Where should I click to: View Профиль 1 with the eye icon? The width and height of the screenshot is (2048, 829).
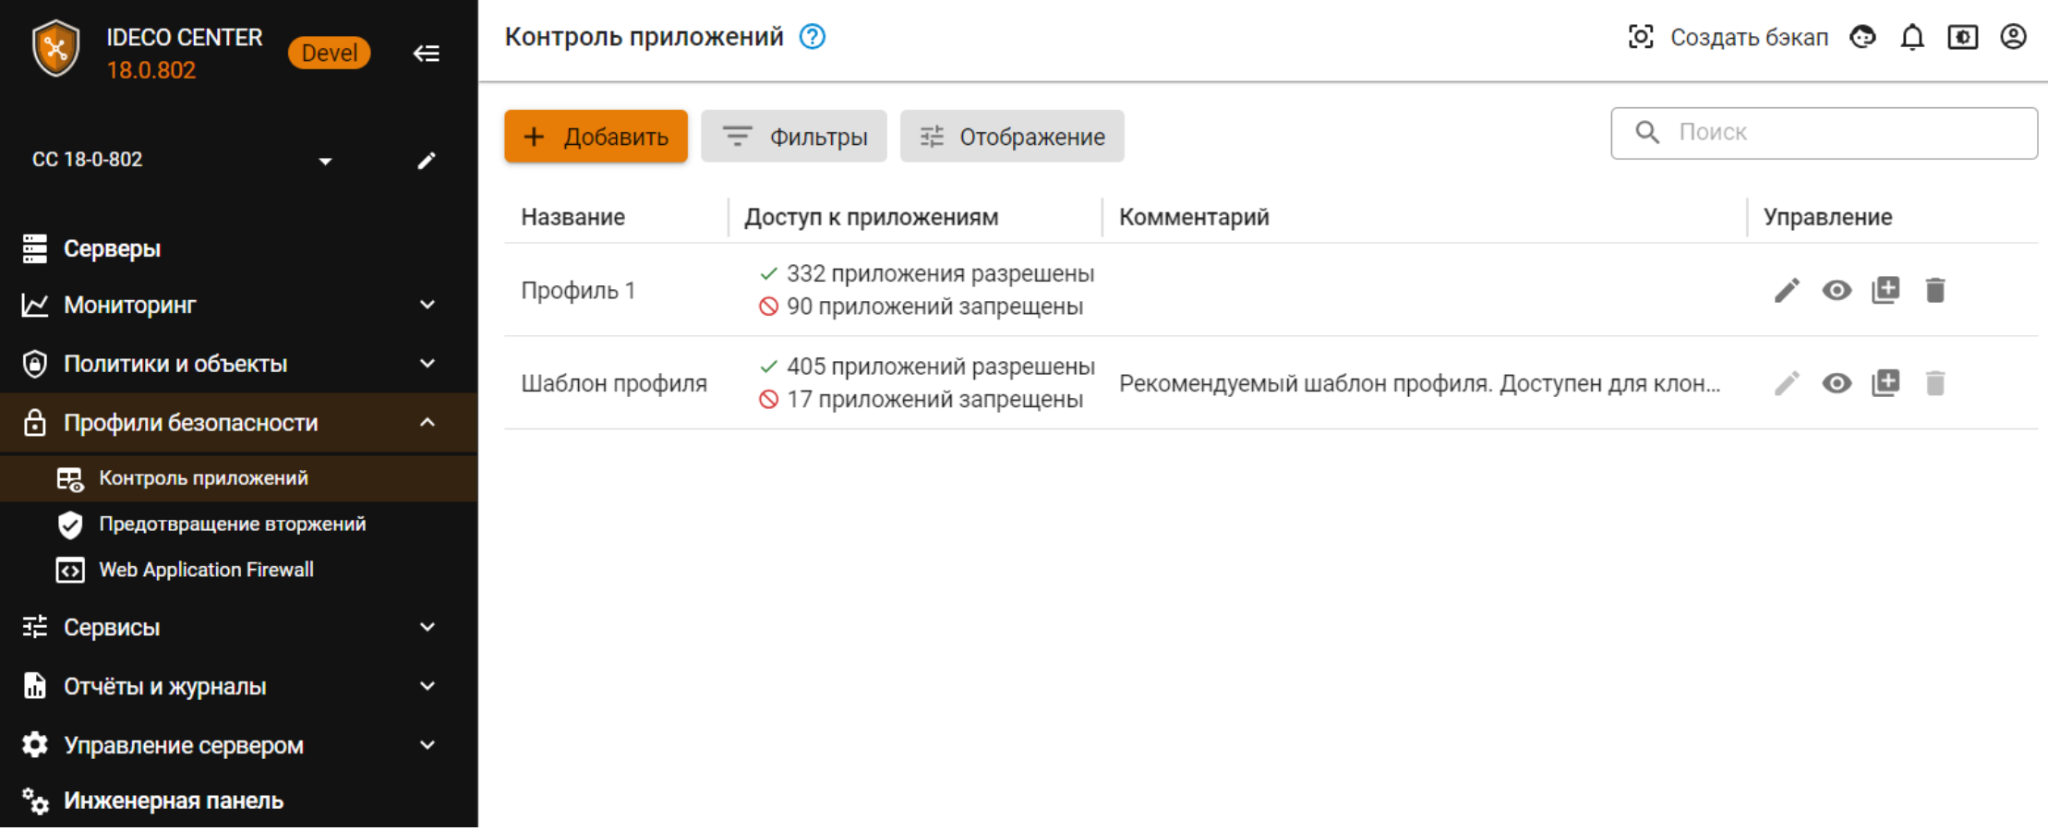pos(1836,290)
